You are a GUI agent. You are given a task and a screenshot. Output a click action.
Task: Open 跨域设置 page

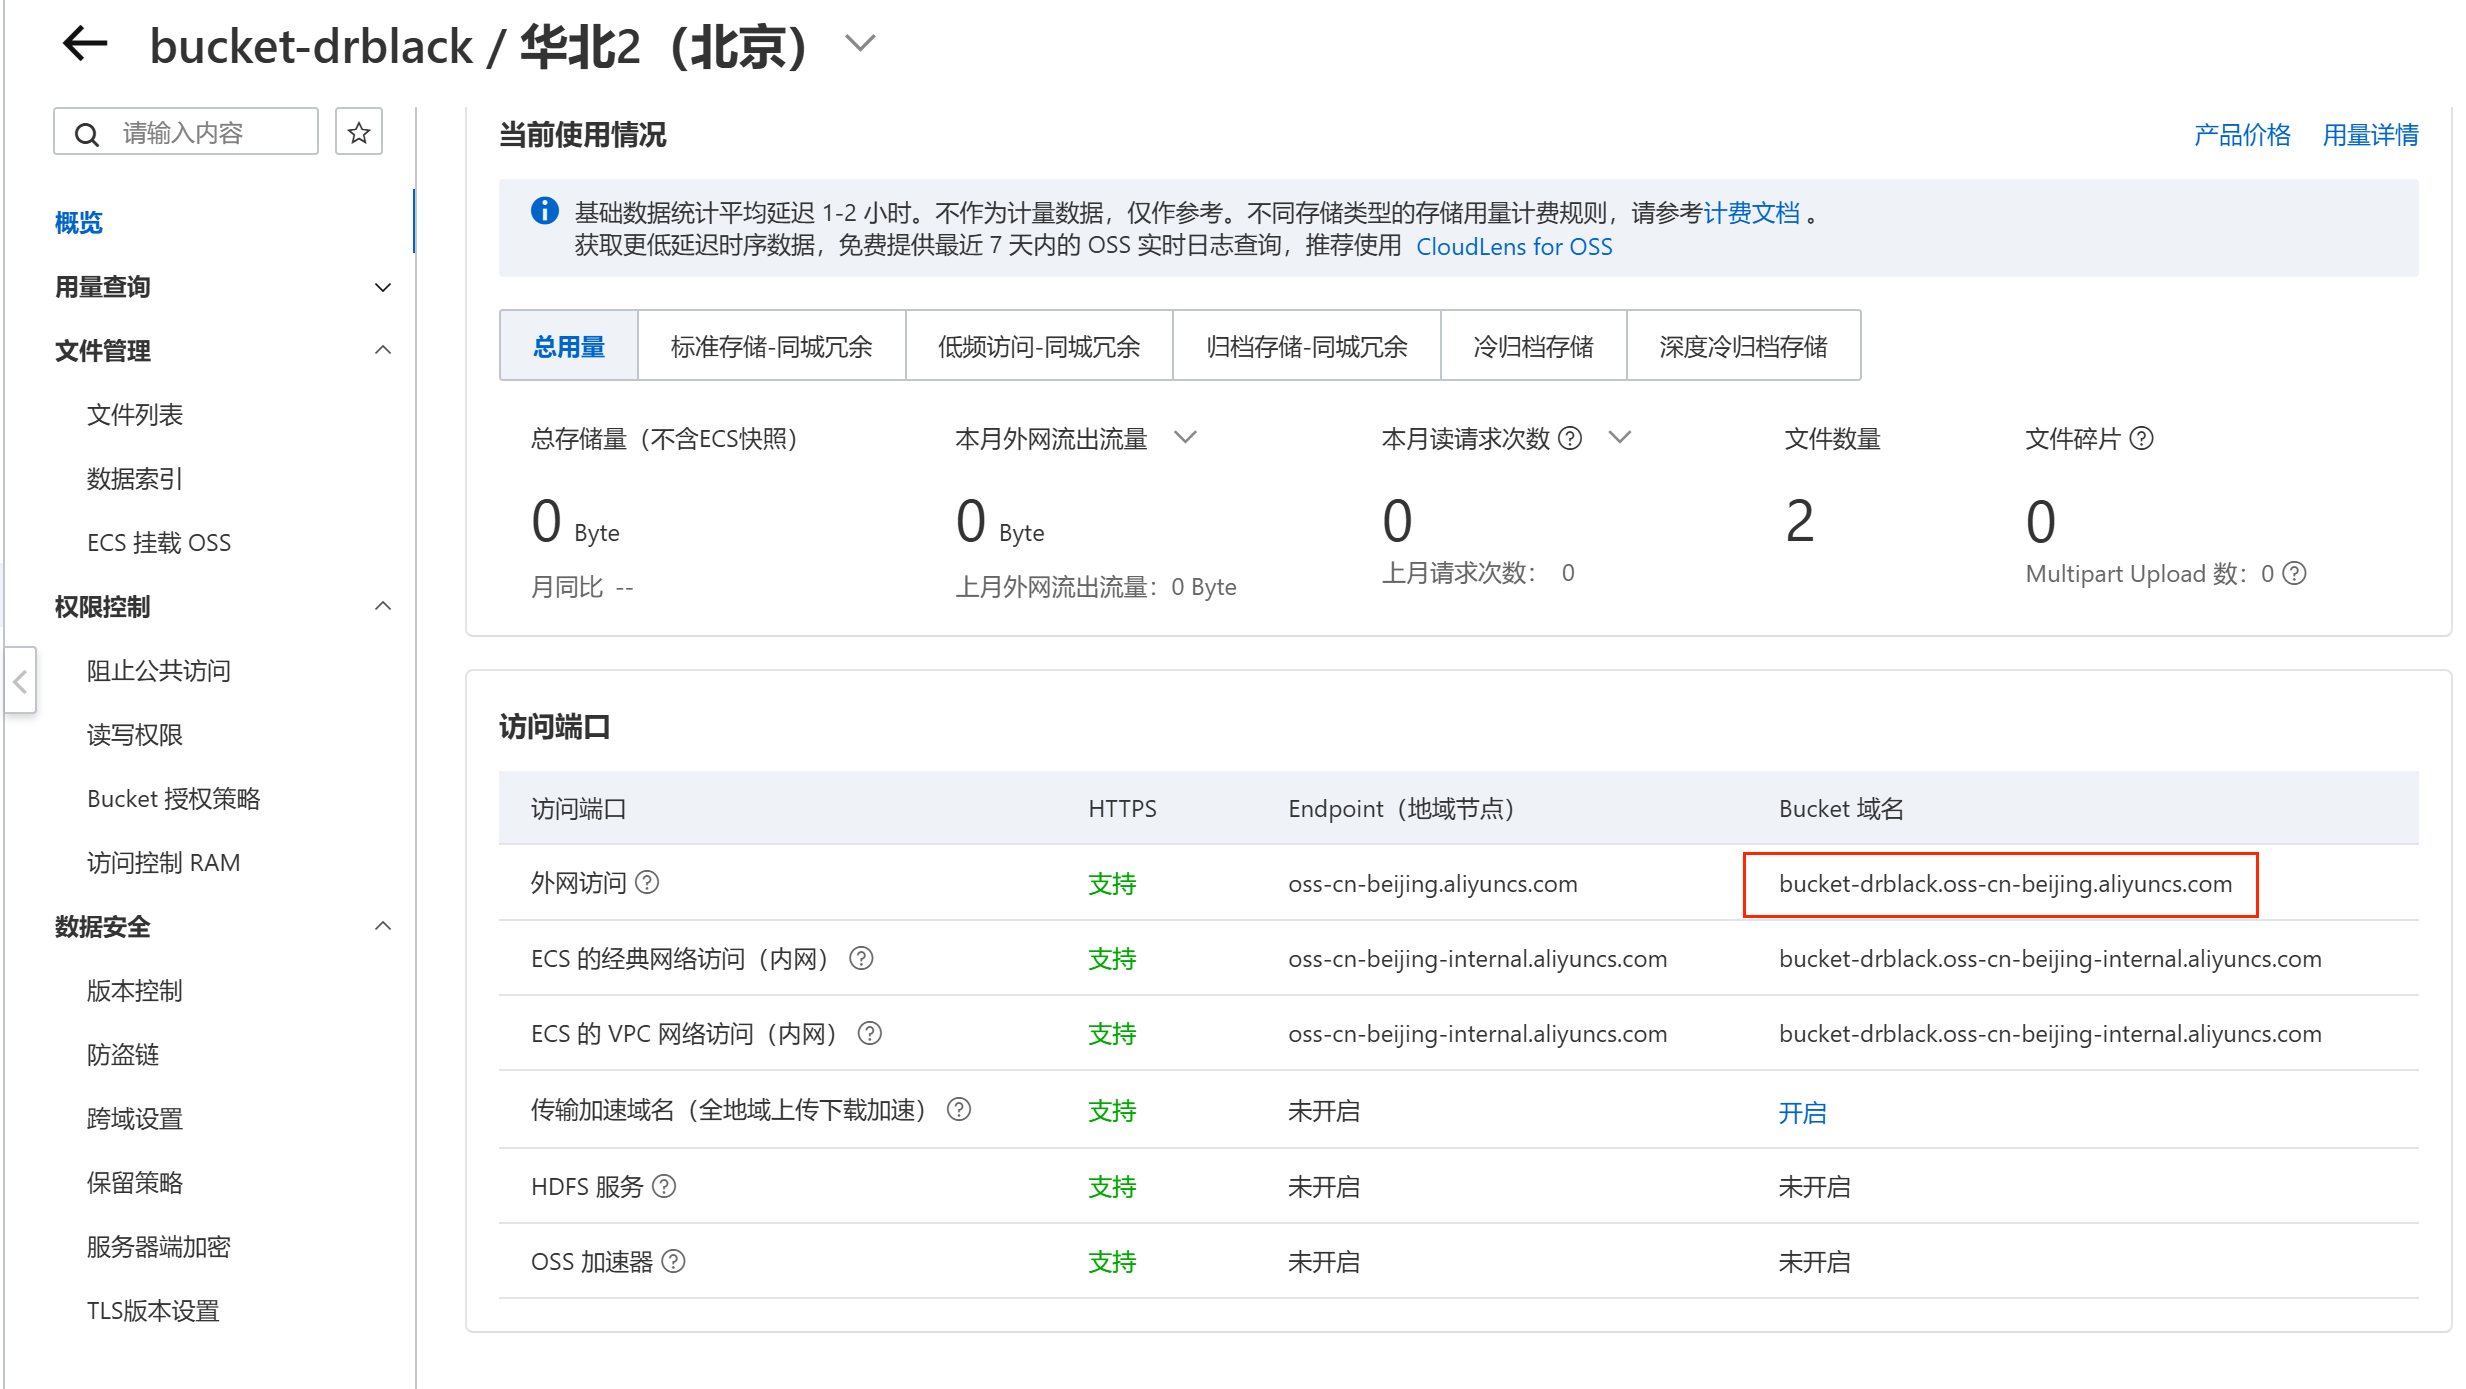tap(135, 1119)
